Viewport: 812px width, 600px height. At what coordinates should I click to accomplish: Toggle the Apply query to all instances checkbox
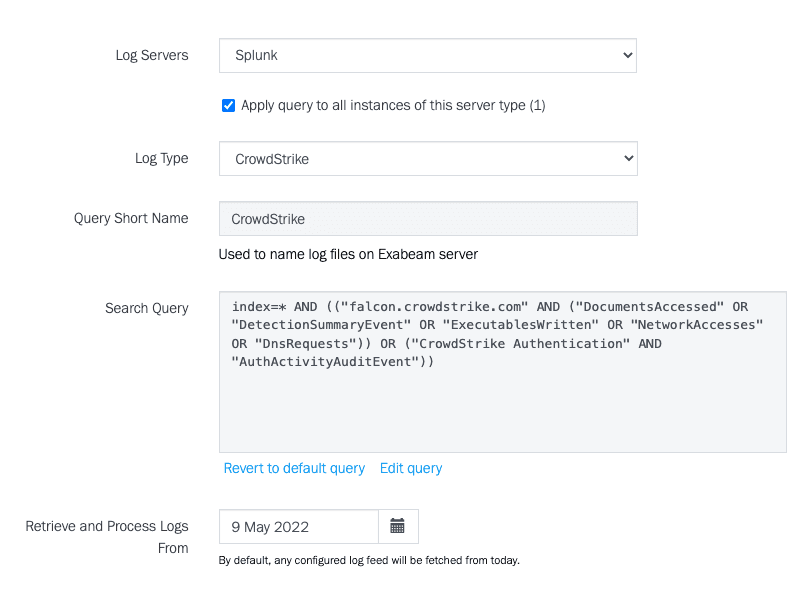229,105
